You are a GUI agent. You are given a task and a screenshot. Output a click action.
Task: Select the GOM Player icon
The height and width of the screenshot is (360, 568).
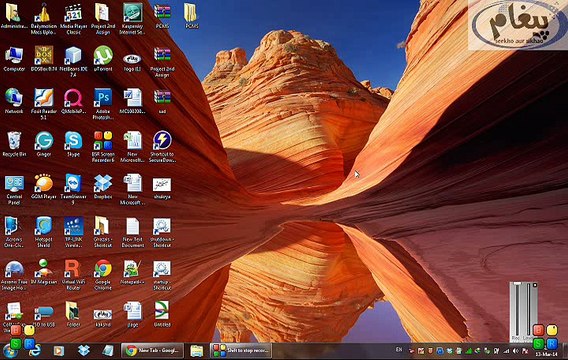point(44,186)
